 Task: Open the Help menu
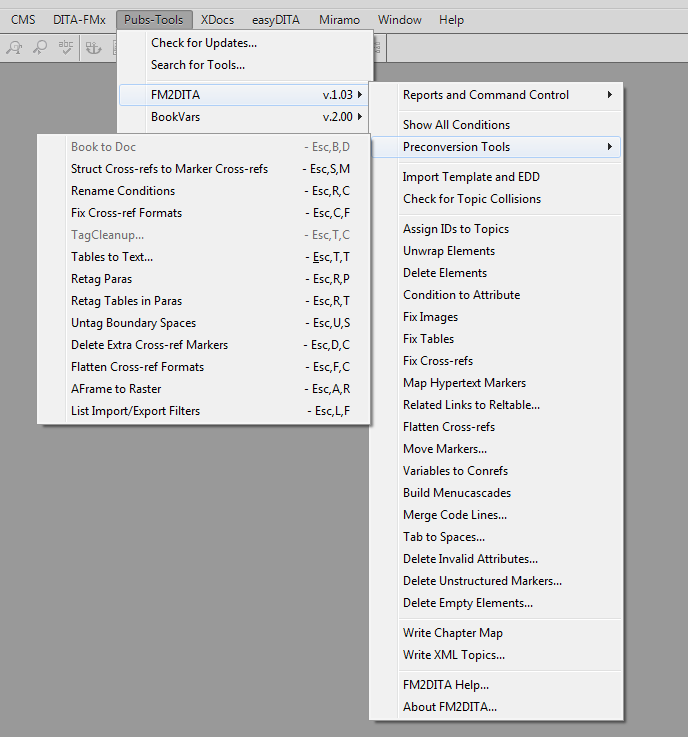451,20
